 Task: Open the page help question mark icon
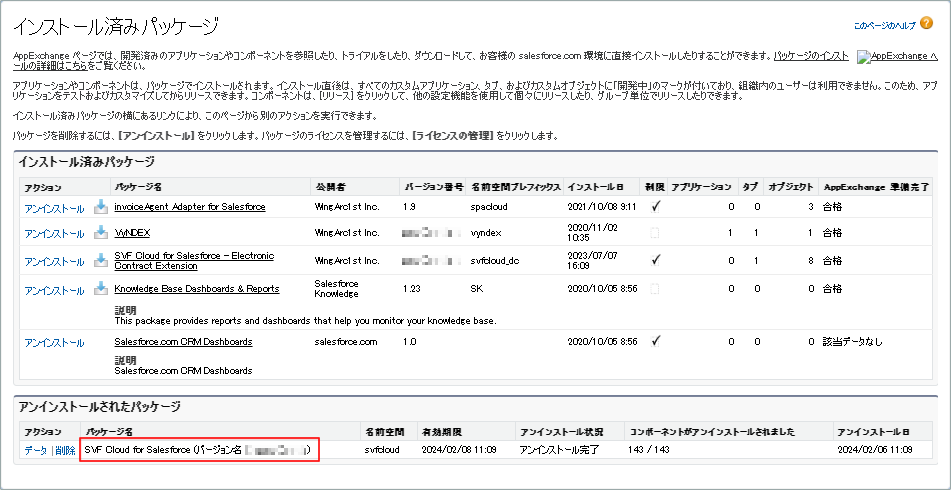click(926, 24)
